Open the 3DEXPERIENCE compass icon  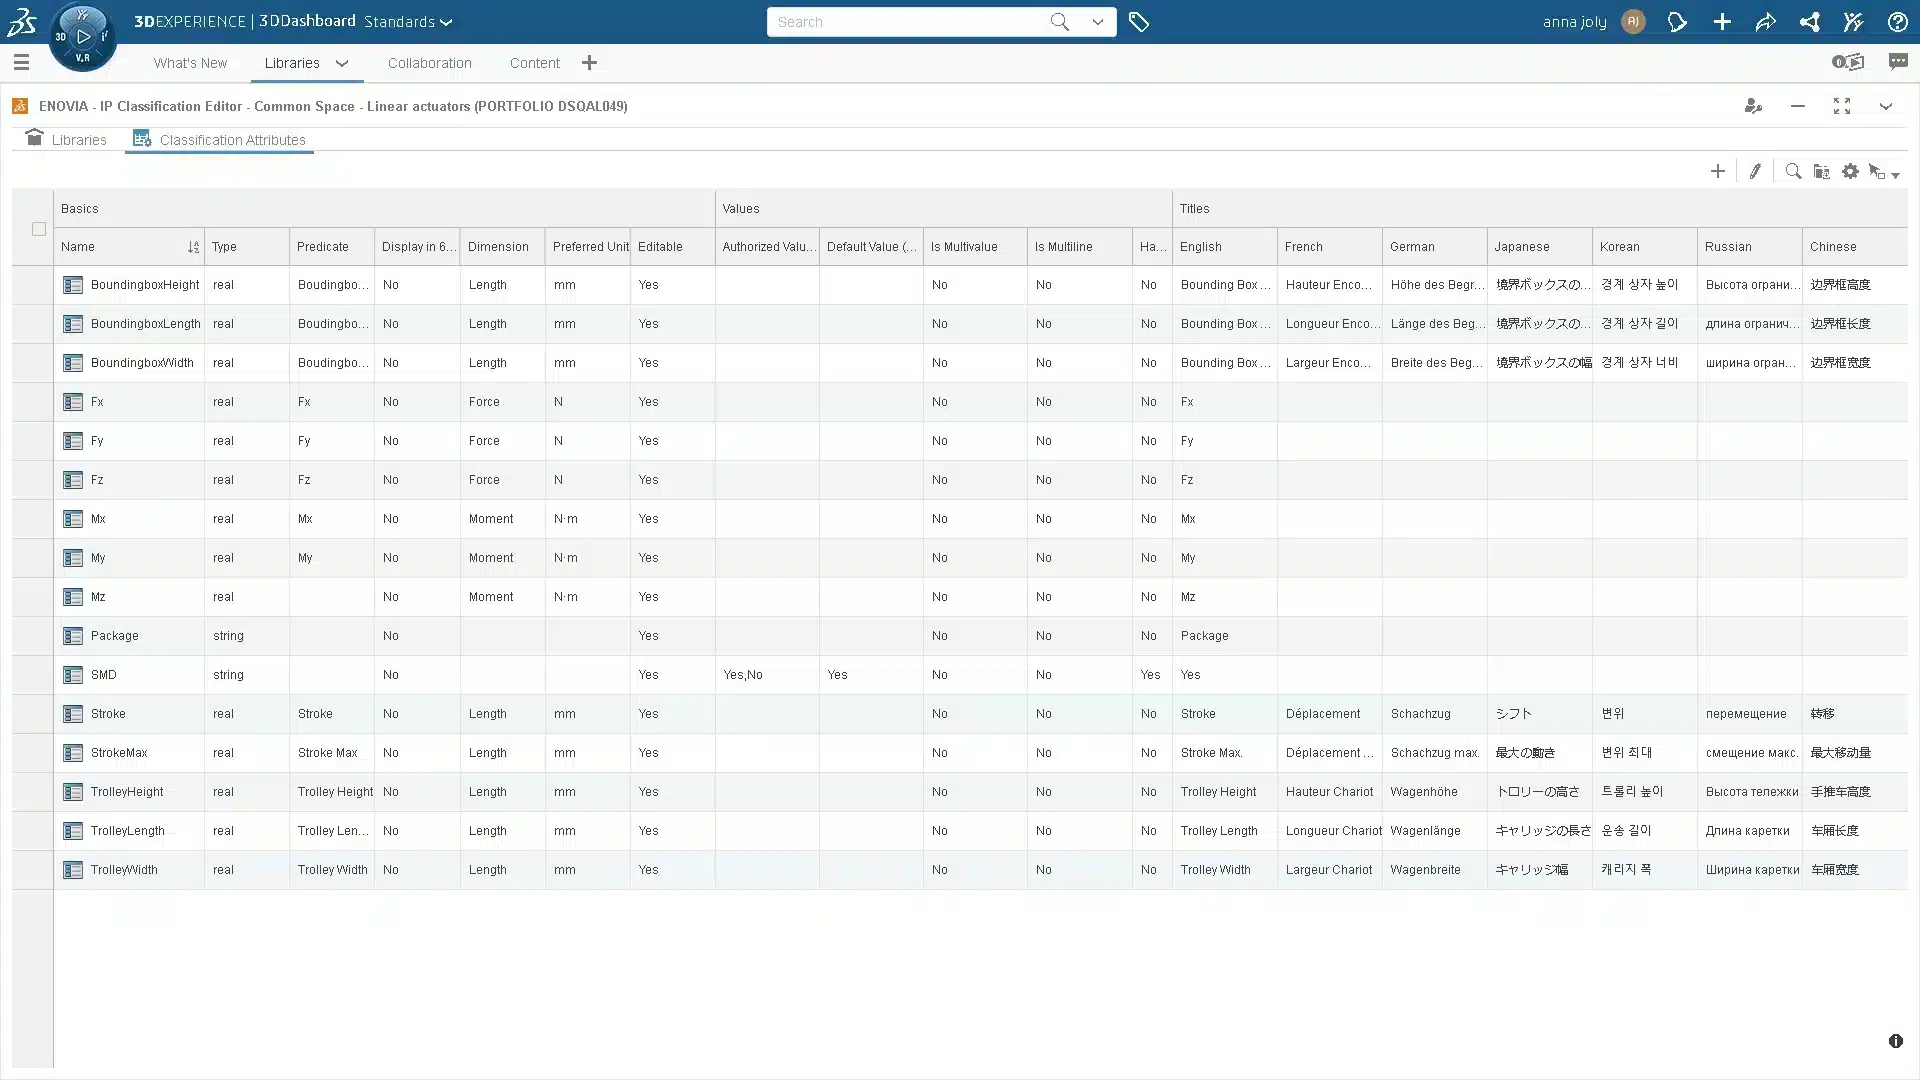83,36
